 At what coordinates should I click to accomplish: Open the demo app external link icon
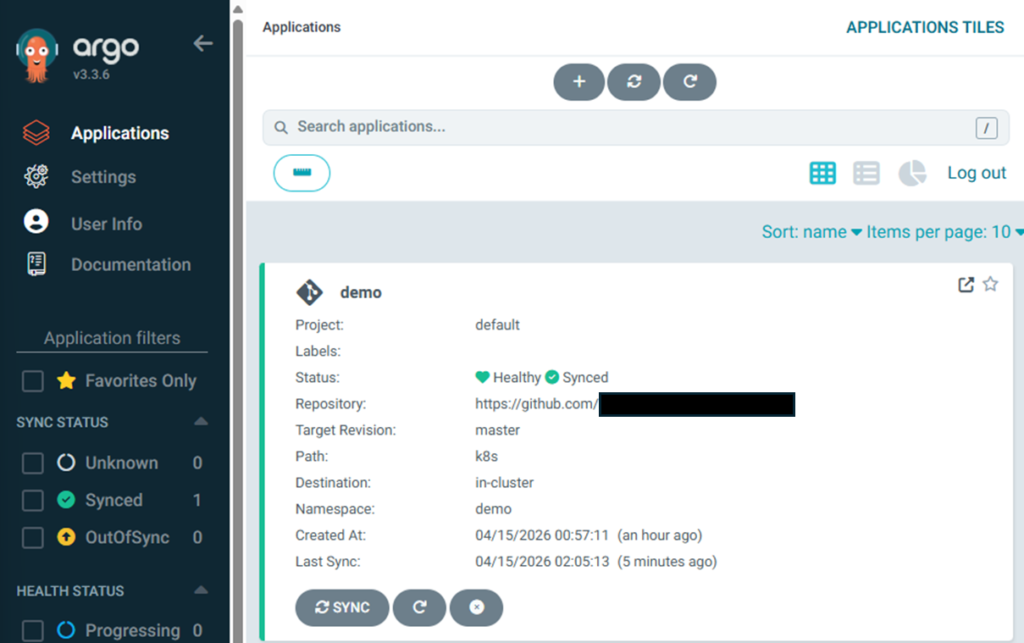(965, 285)
